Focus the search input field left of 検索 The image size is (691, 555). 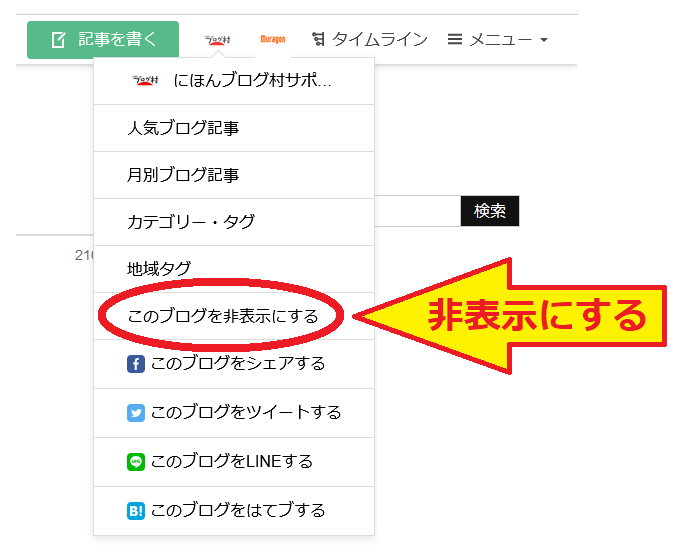coord(417,211)
